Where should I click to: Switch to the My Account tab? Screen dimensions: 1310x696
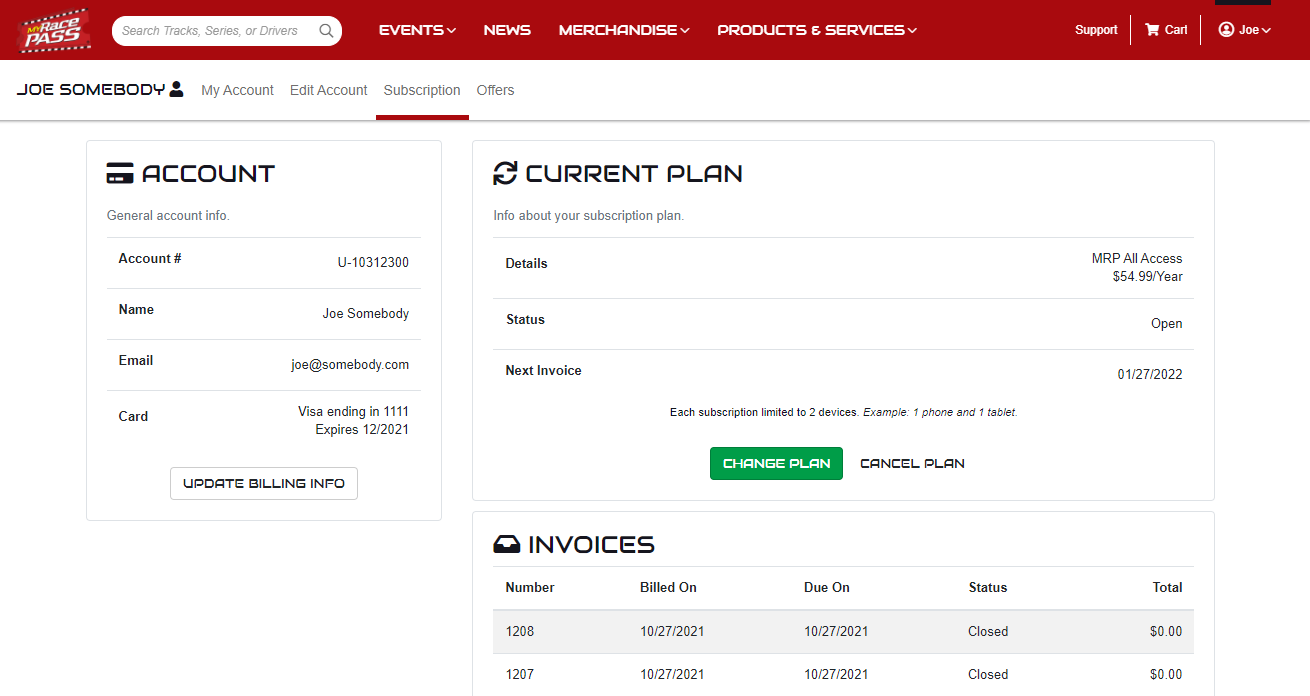point(237,90)
